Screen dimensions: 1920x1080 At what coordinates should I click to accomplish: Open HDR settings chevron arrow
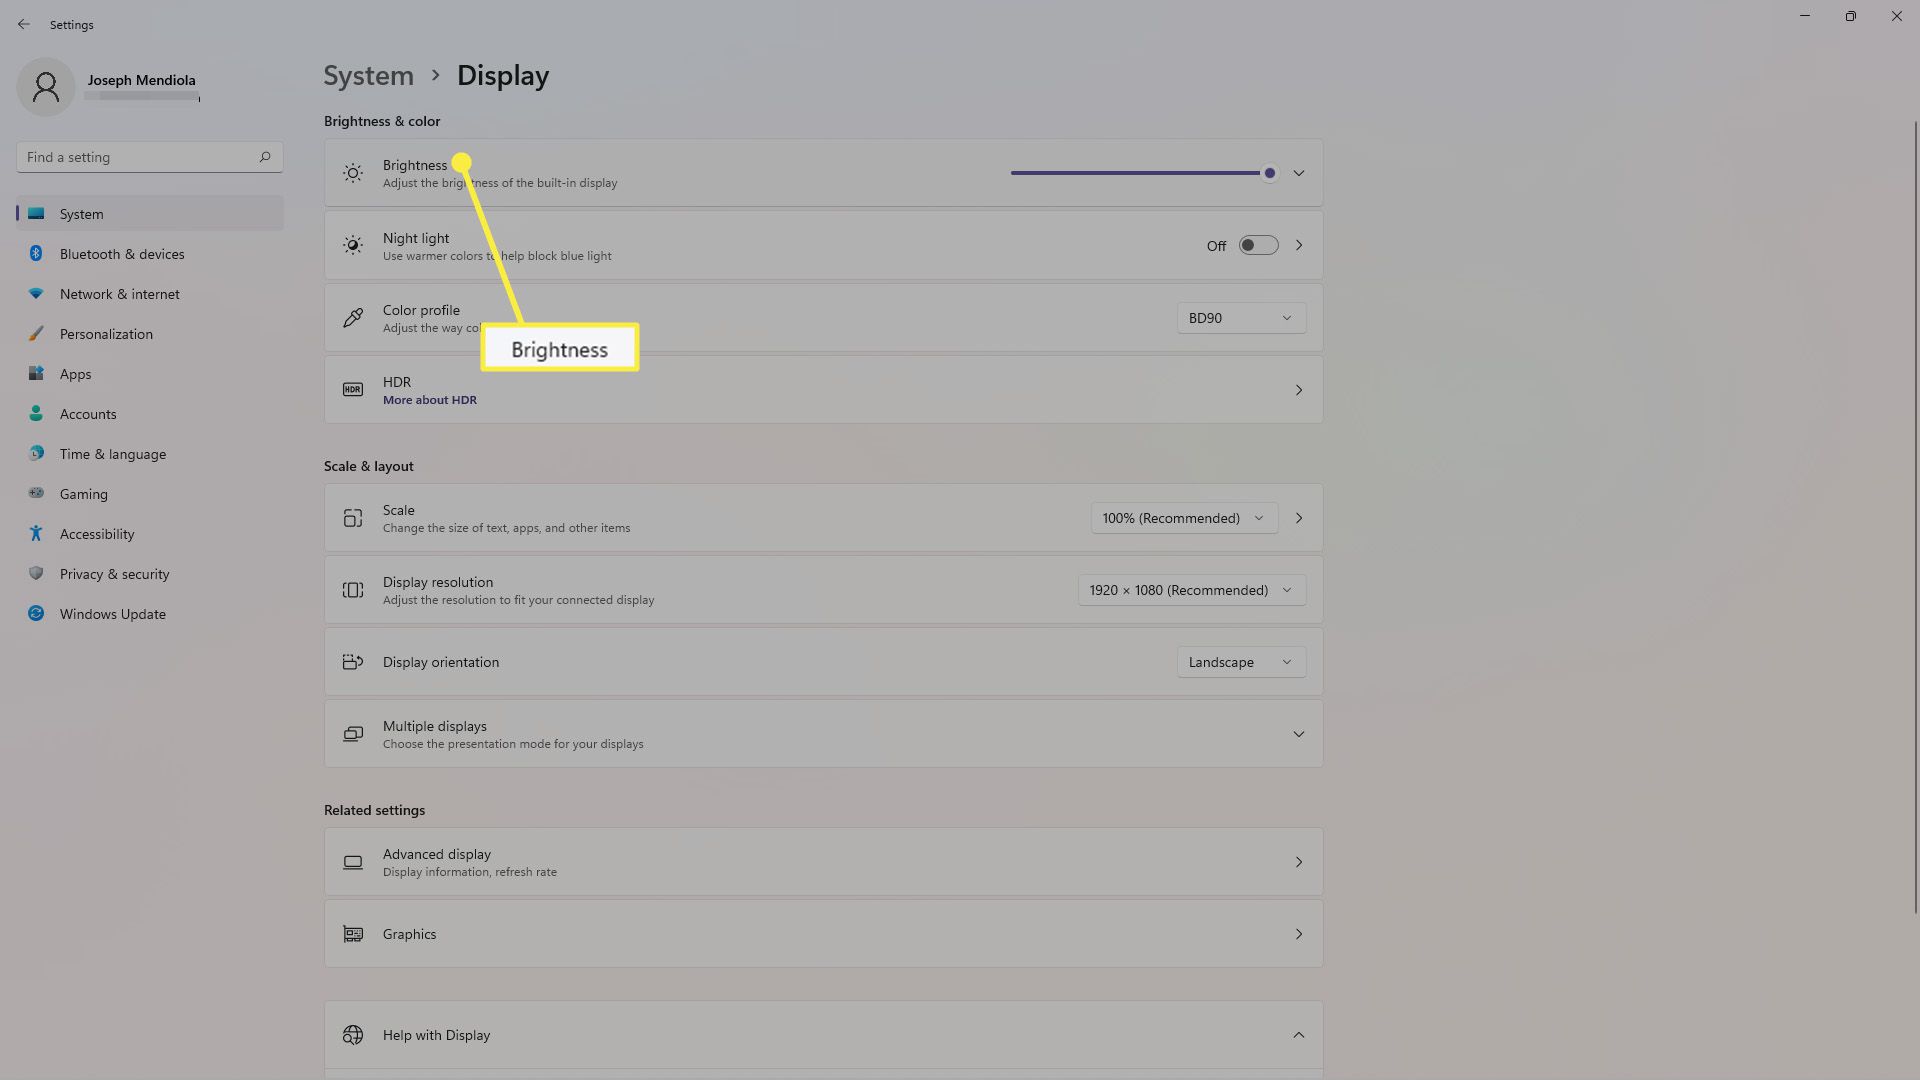tap(1299, 390)
